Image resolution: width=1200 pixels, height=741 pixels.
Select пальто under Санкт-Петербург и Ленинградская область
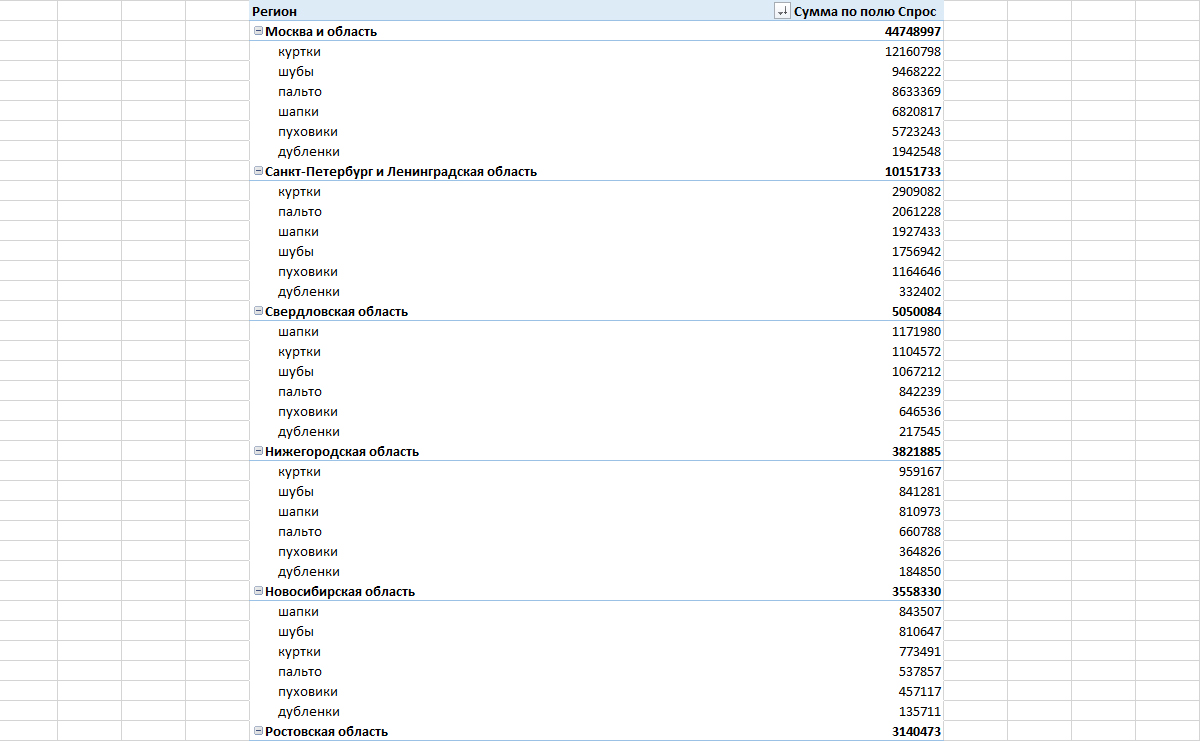[x=300, y=211]
